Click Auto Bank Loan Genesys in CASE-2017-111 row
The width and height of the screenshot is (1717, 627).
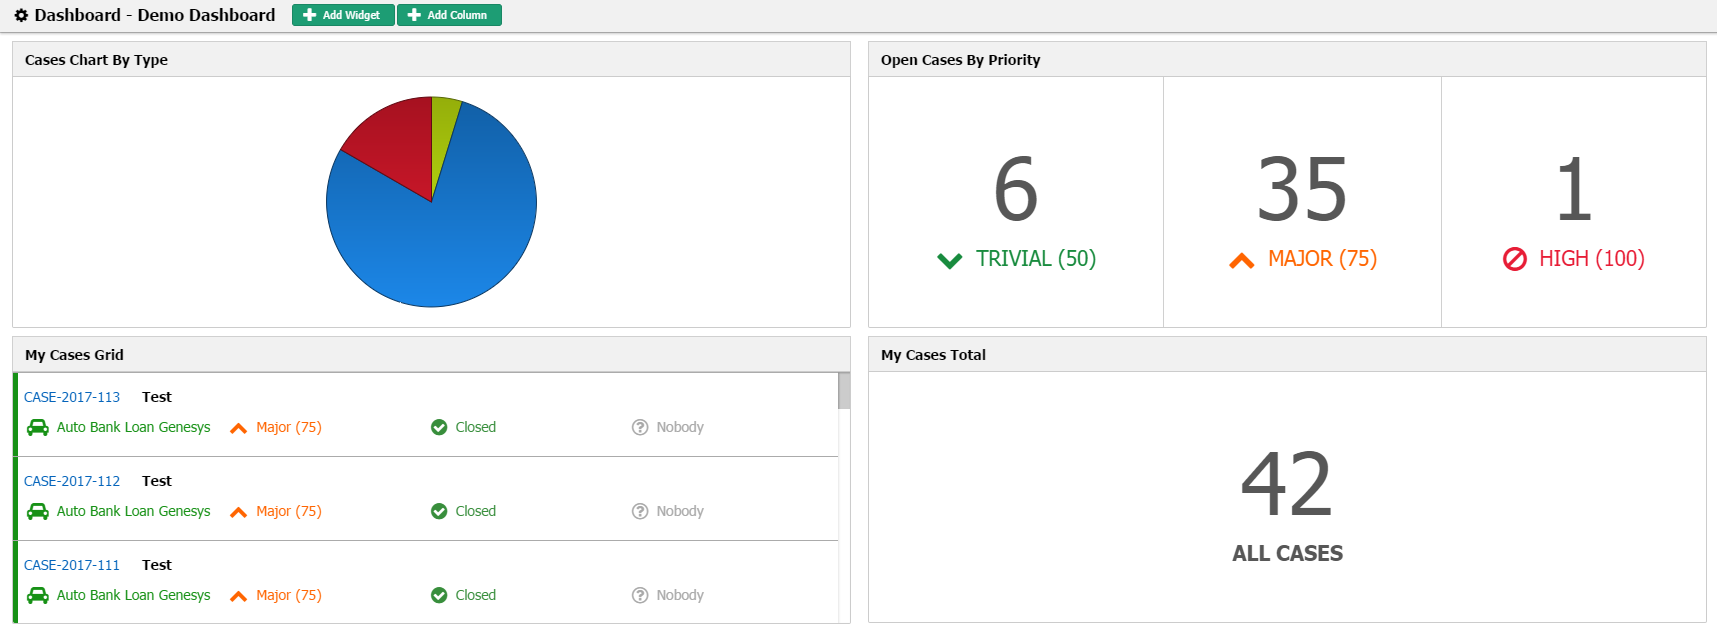(134, 595)
